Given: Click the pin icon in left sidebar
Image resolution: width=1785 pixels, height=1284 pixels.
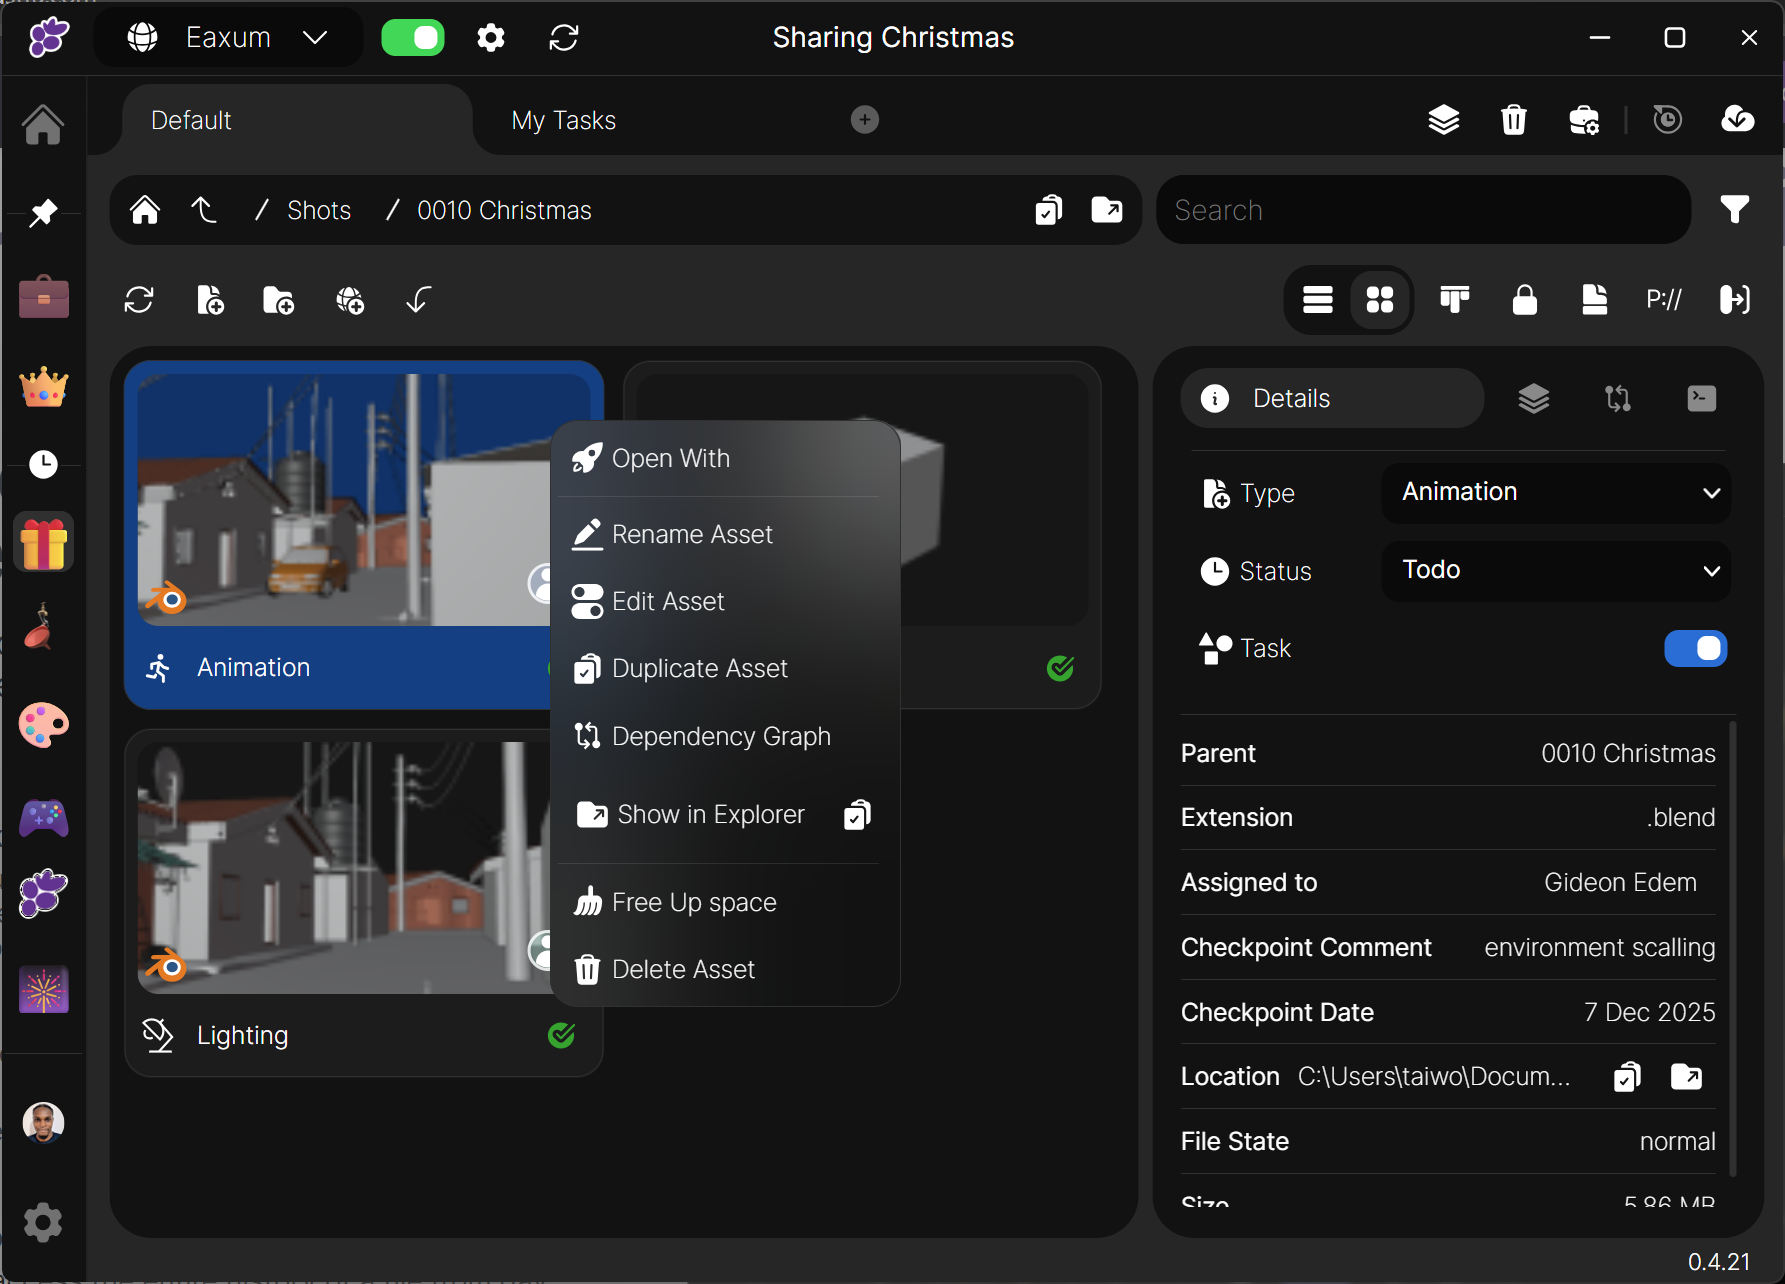Looking at the screenshot, I should coord(43,212).
